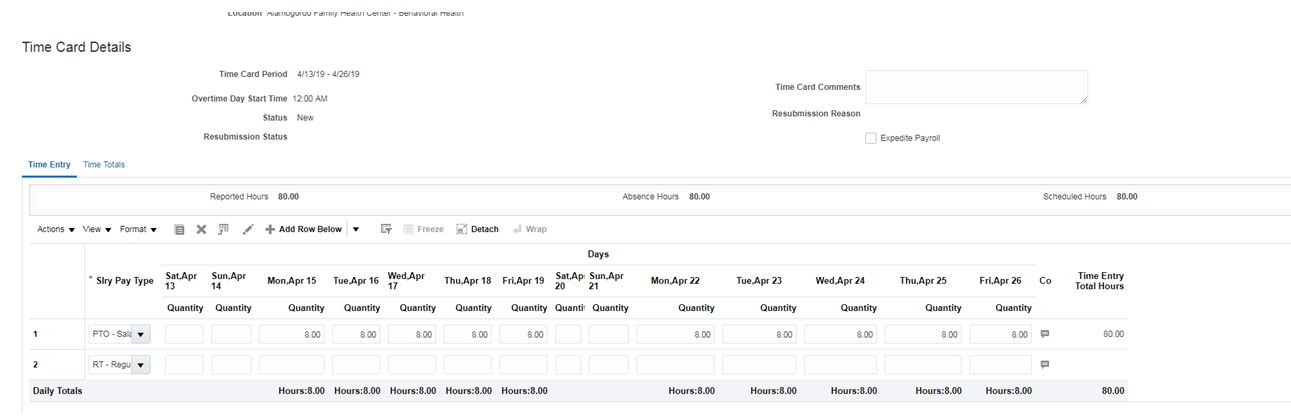Click row 1 Thu, Apr 18 quantity field

point(469,334)
